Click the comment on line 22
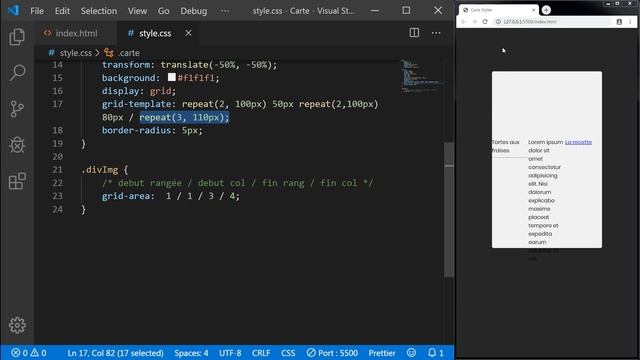The image size is (640, 360). tap(237, 183)
